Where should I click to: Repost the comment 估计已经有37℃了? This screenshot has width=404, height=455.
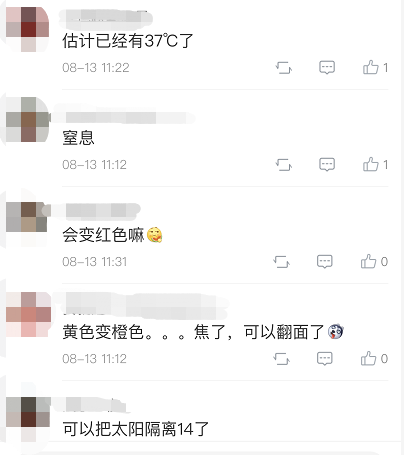click(x=284, y=68)
